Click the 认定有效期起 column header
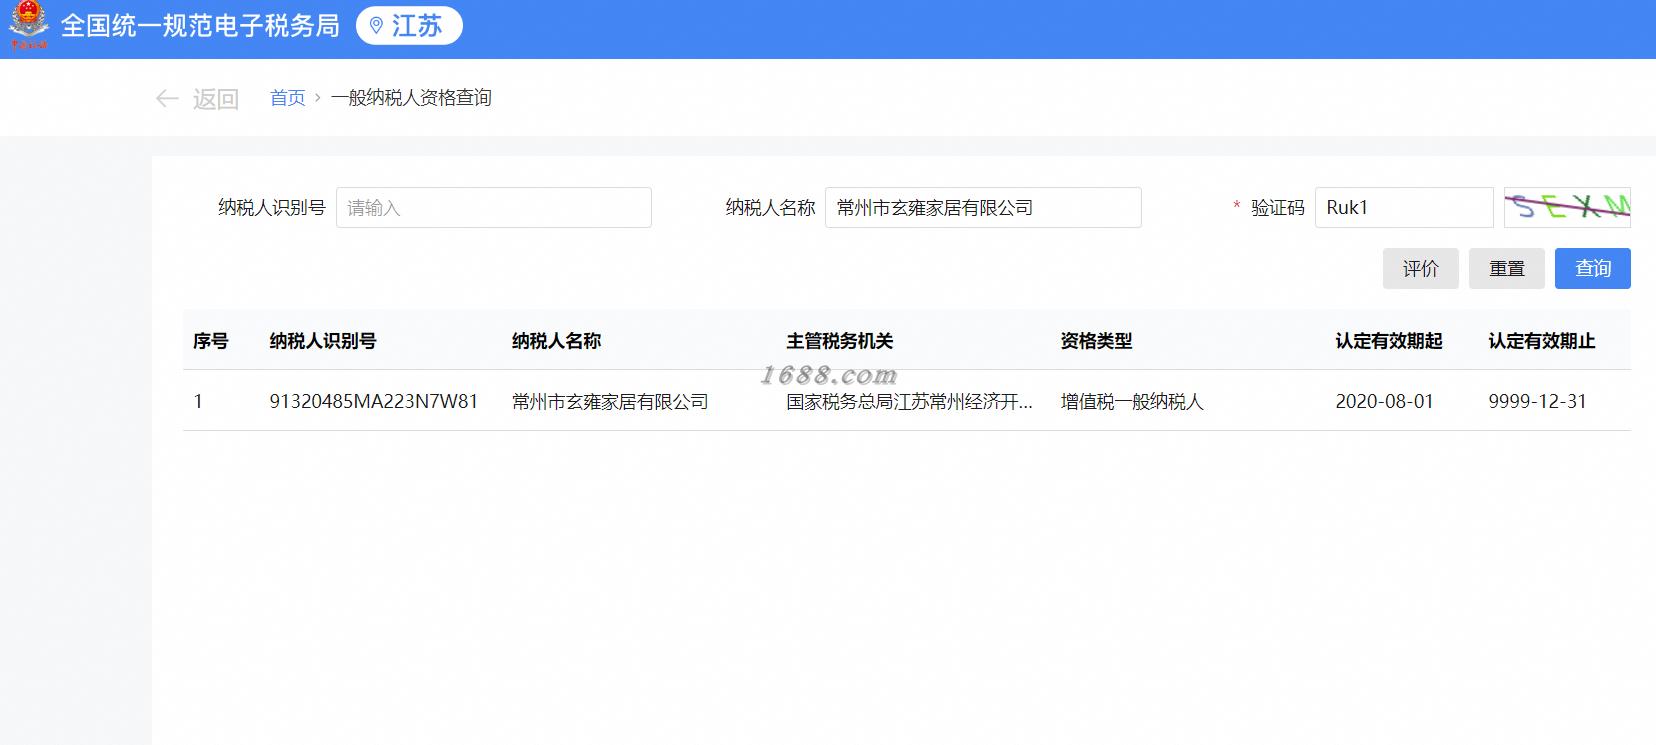 [1389, 341]
